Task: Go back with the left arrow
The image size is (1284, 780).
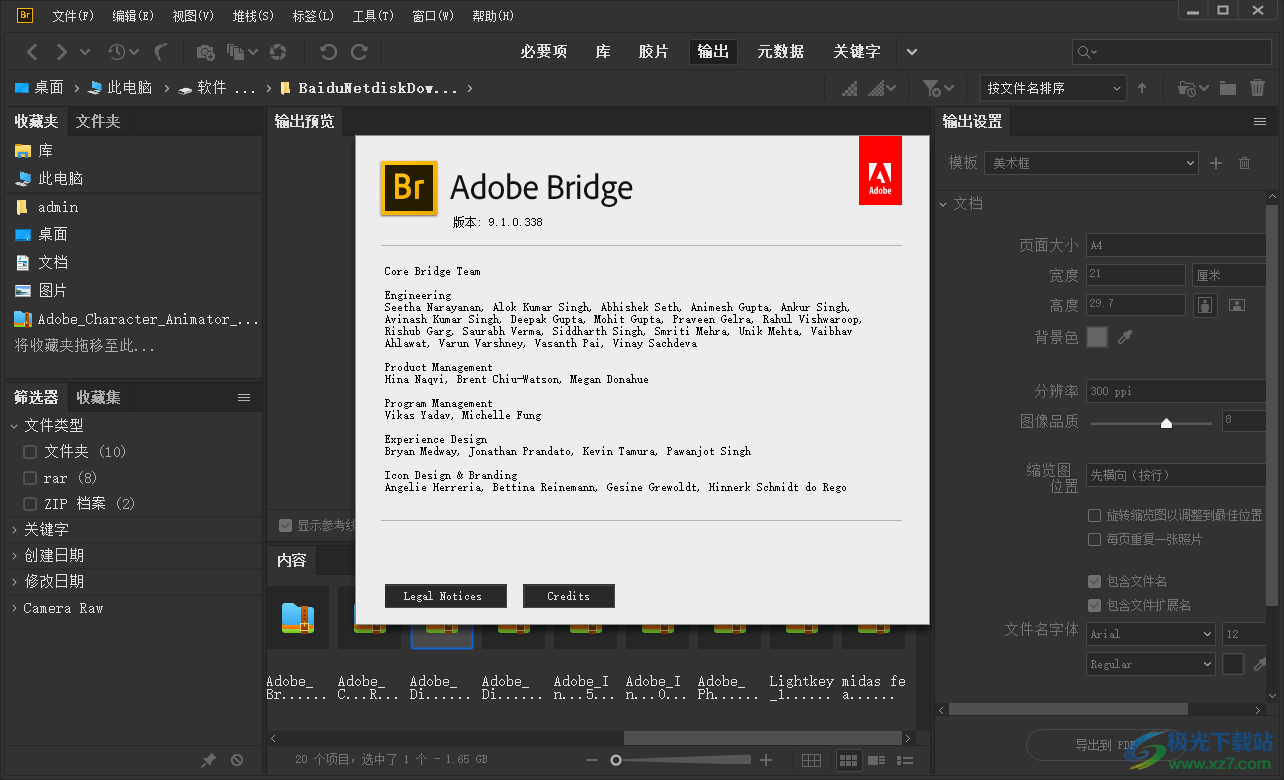Action: click(x=32, y=52)
